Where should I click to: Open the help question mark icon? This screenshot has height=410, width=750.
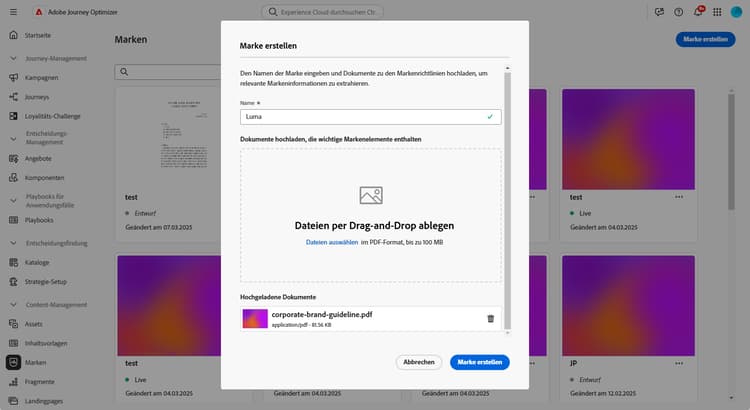(678, 12)
